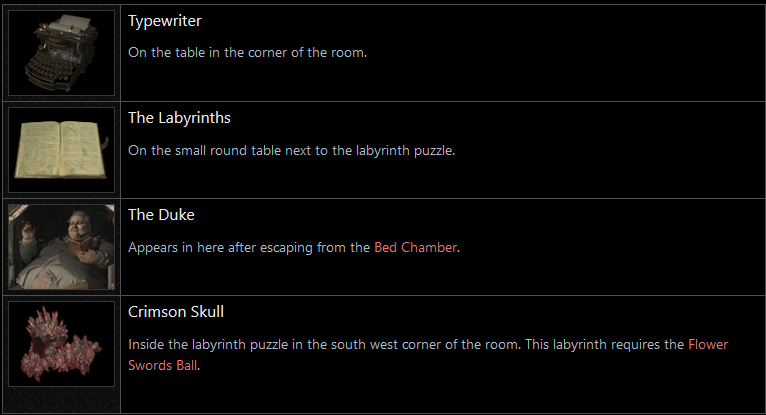Open The Labyrinths book thumbnail
The height and width of the screenshot is (415, 766).
point(60,150)
